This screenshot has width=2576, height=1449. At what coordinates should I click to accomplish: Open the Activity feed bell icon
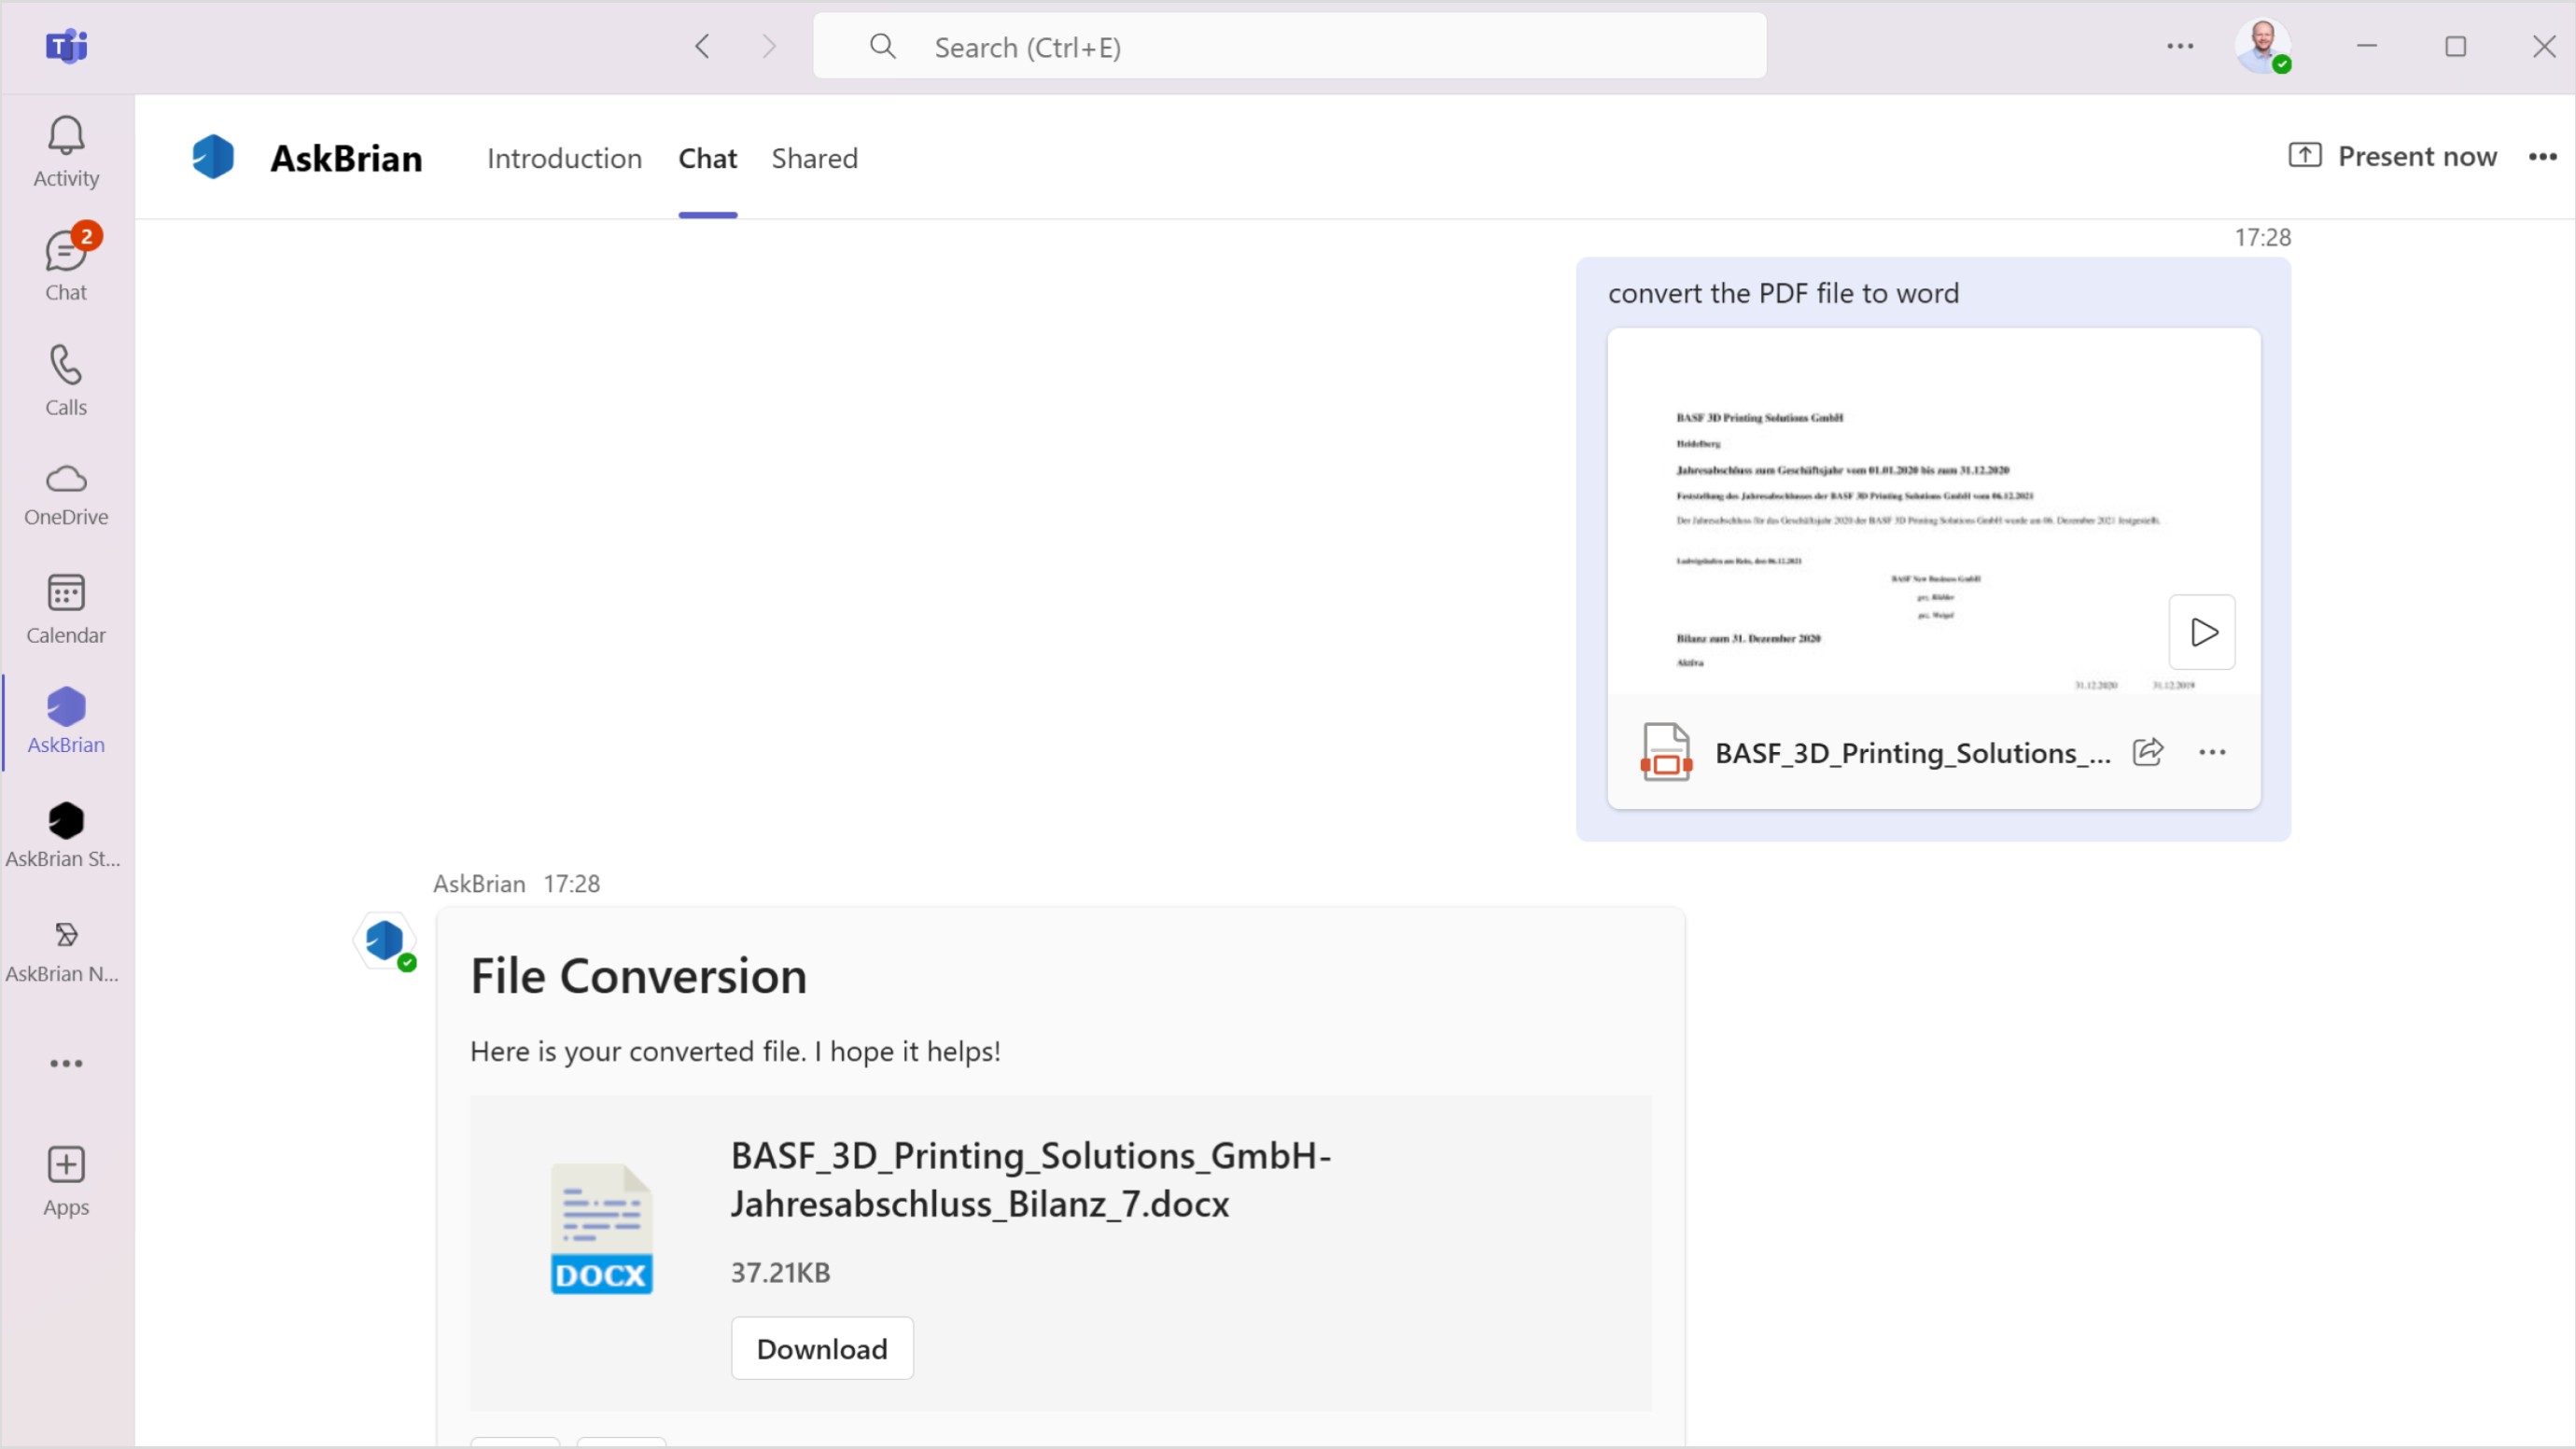66,150
